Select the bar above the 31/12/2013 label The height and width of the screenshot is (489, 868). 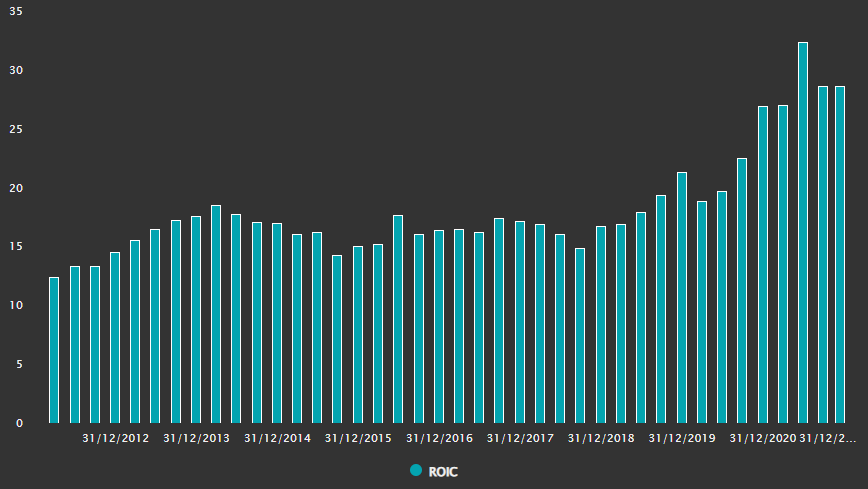coord(196,320)
